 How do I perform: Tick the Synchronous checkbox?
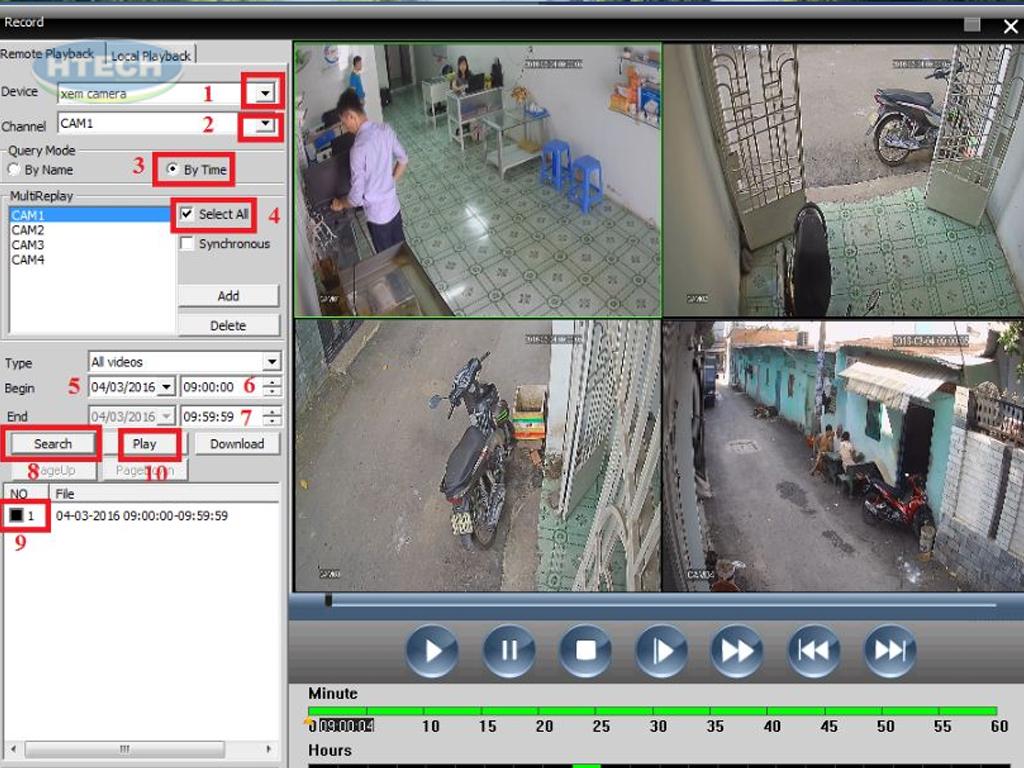point(187,244)
